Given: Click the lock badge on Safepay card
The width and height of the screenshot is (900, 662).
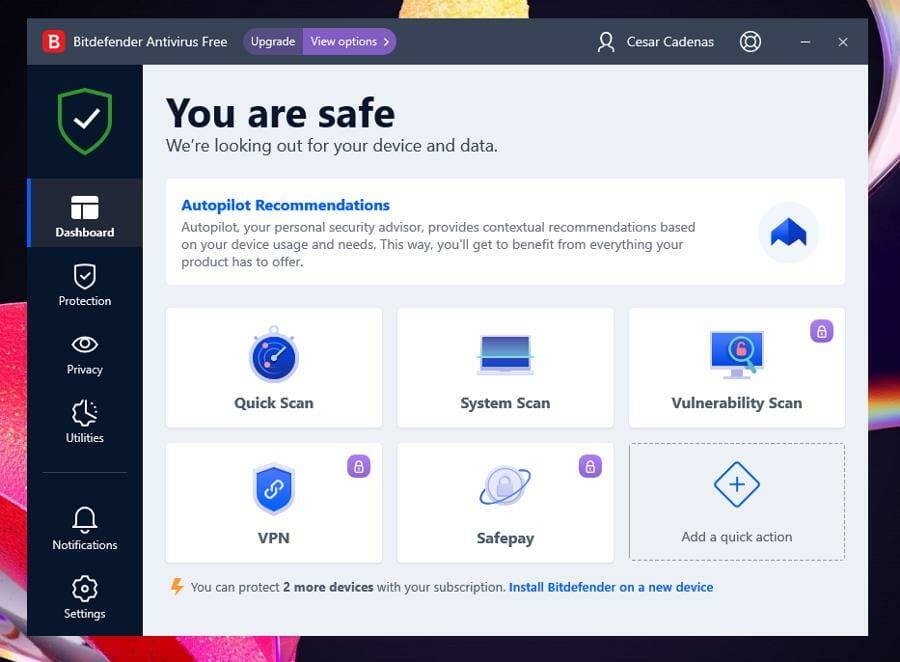Looking at the screenshot, I should pos(590,466).
